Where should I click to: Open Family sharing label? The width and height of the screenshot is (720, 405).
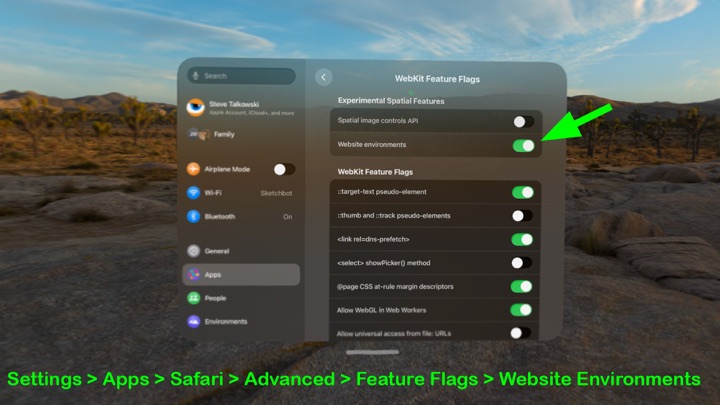coord(224,134)
